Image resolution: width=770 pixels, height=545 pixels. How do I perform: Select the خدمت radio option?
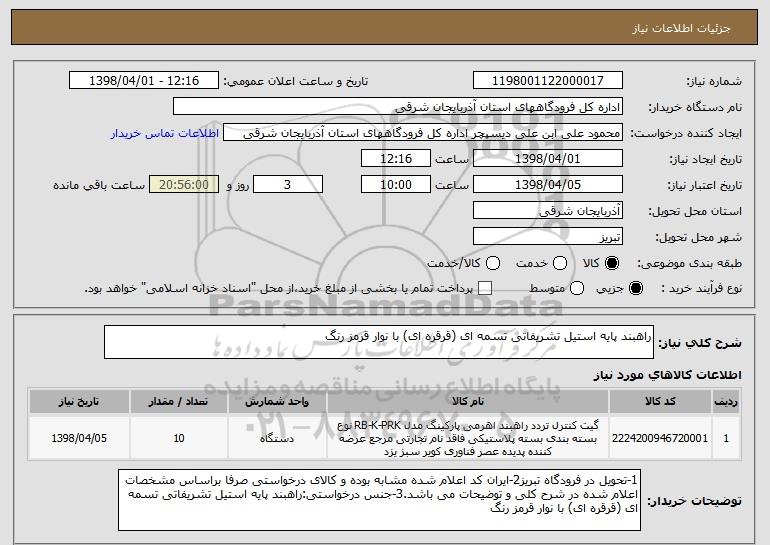[560, 263]
